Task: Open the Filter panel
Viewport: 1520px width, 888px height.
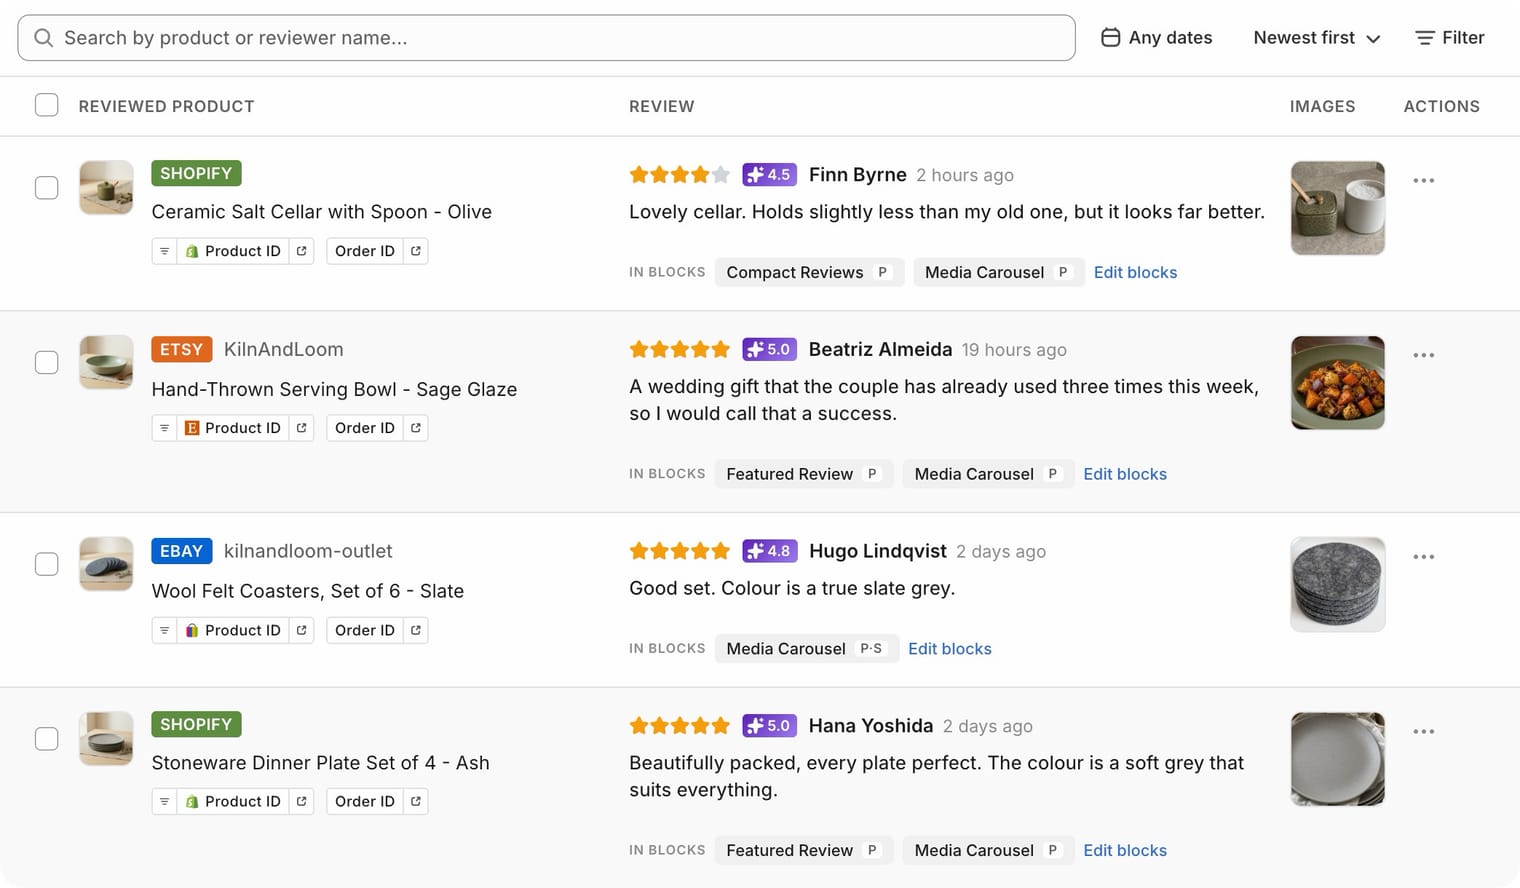Action: [1450, 38]
